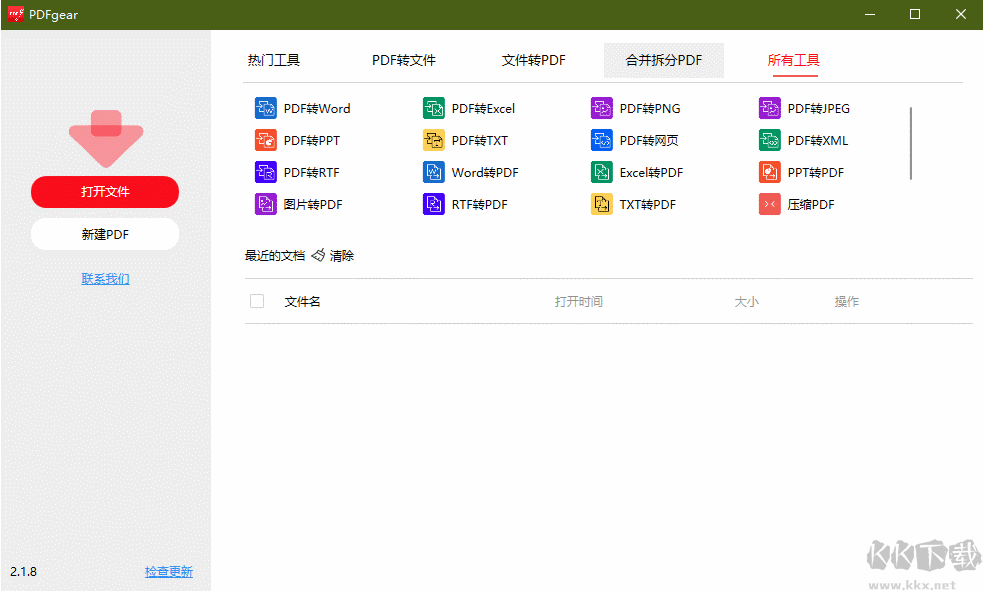Image resolution: width=983 pixels, height=592 pixels.
Task: Switch to the PDF转文件 tab
Action: click(x=404, y=60)
